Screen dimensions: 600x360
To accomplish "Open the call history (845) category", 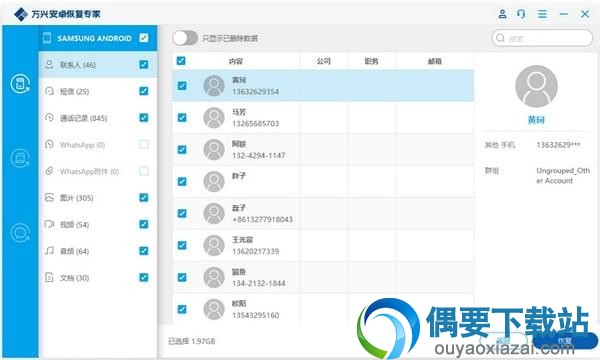I will pyautogui.click(x=98, y=118).
